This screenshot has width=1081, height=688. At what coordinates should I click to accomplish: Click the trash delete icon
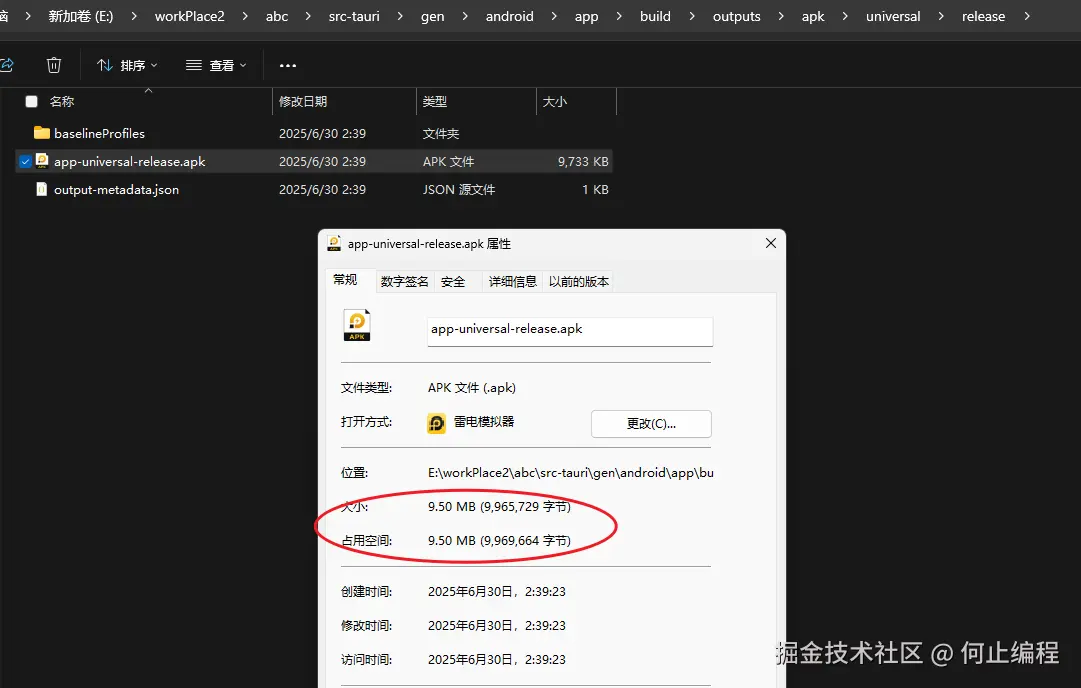point(54,65)
